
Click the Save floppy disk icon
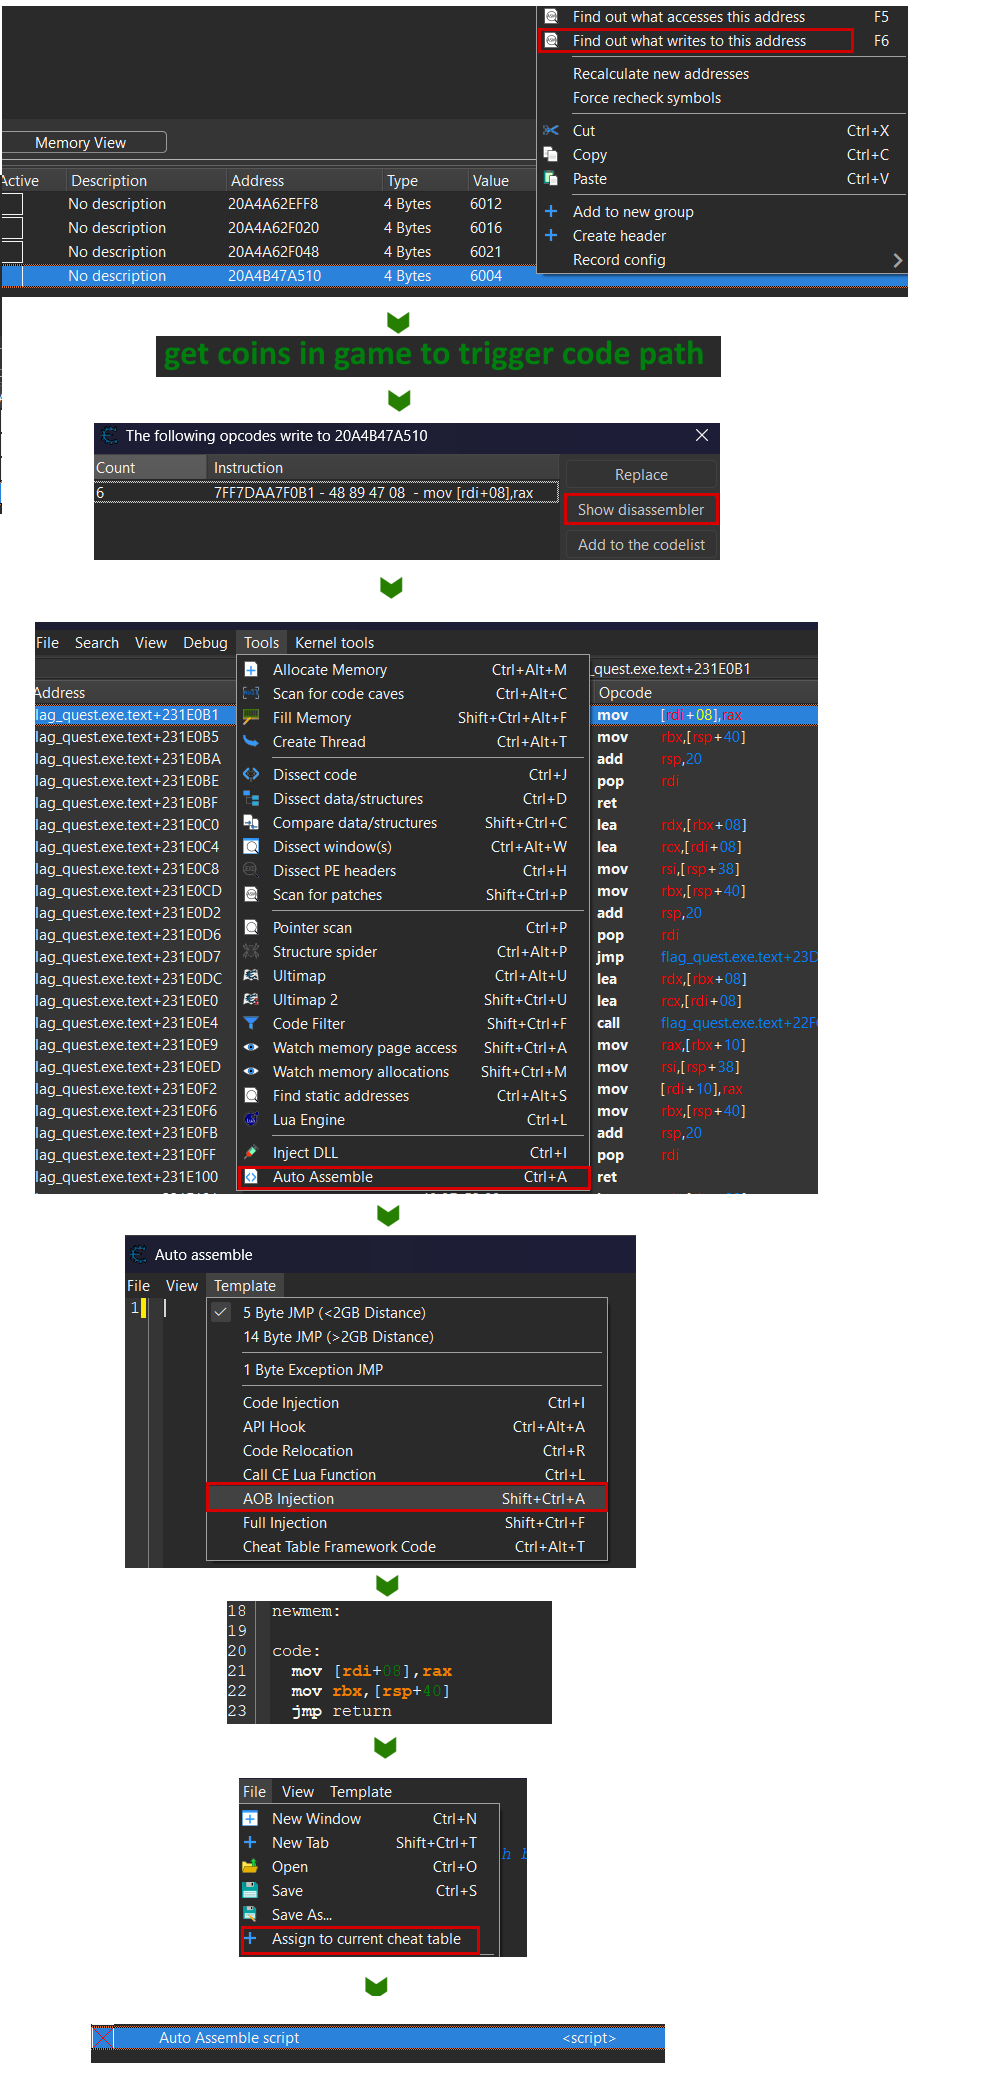point(250,1891)
